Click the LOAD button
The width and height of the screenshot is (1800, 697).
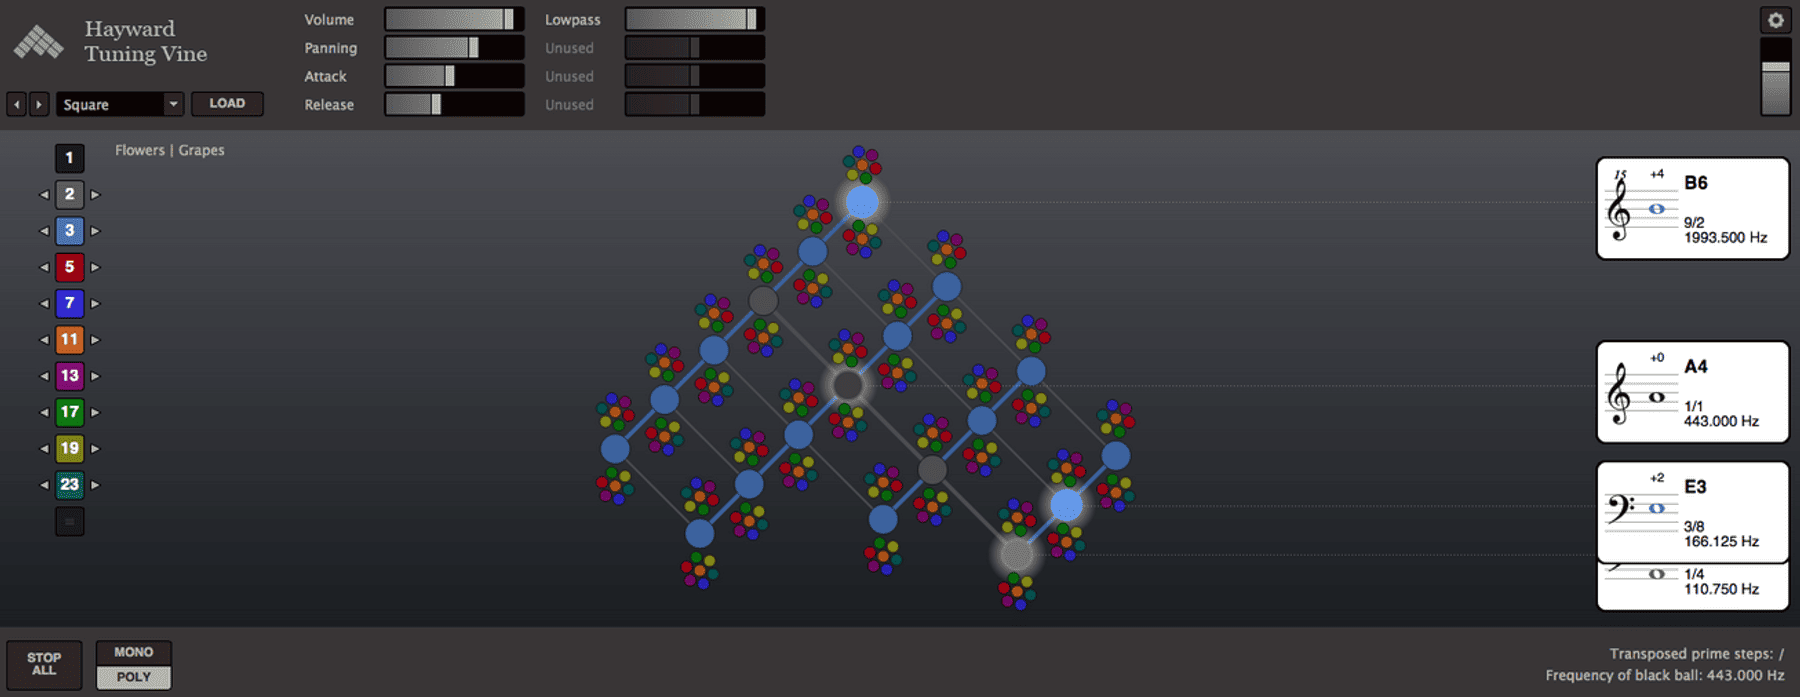coord(227,103)
